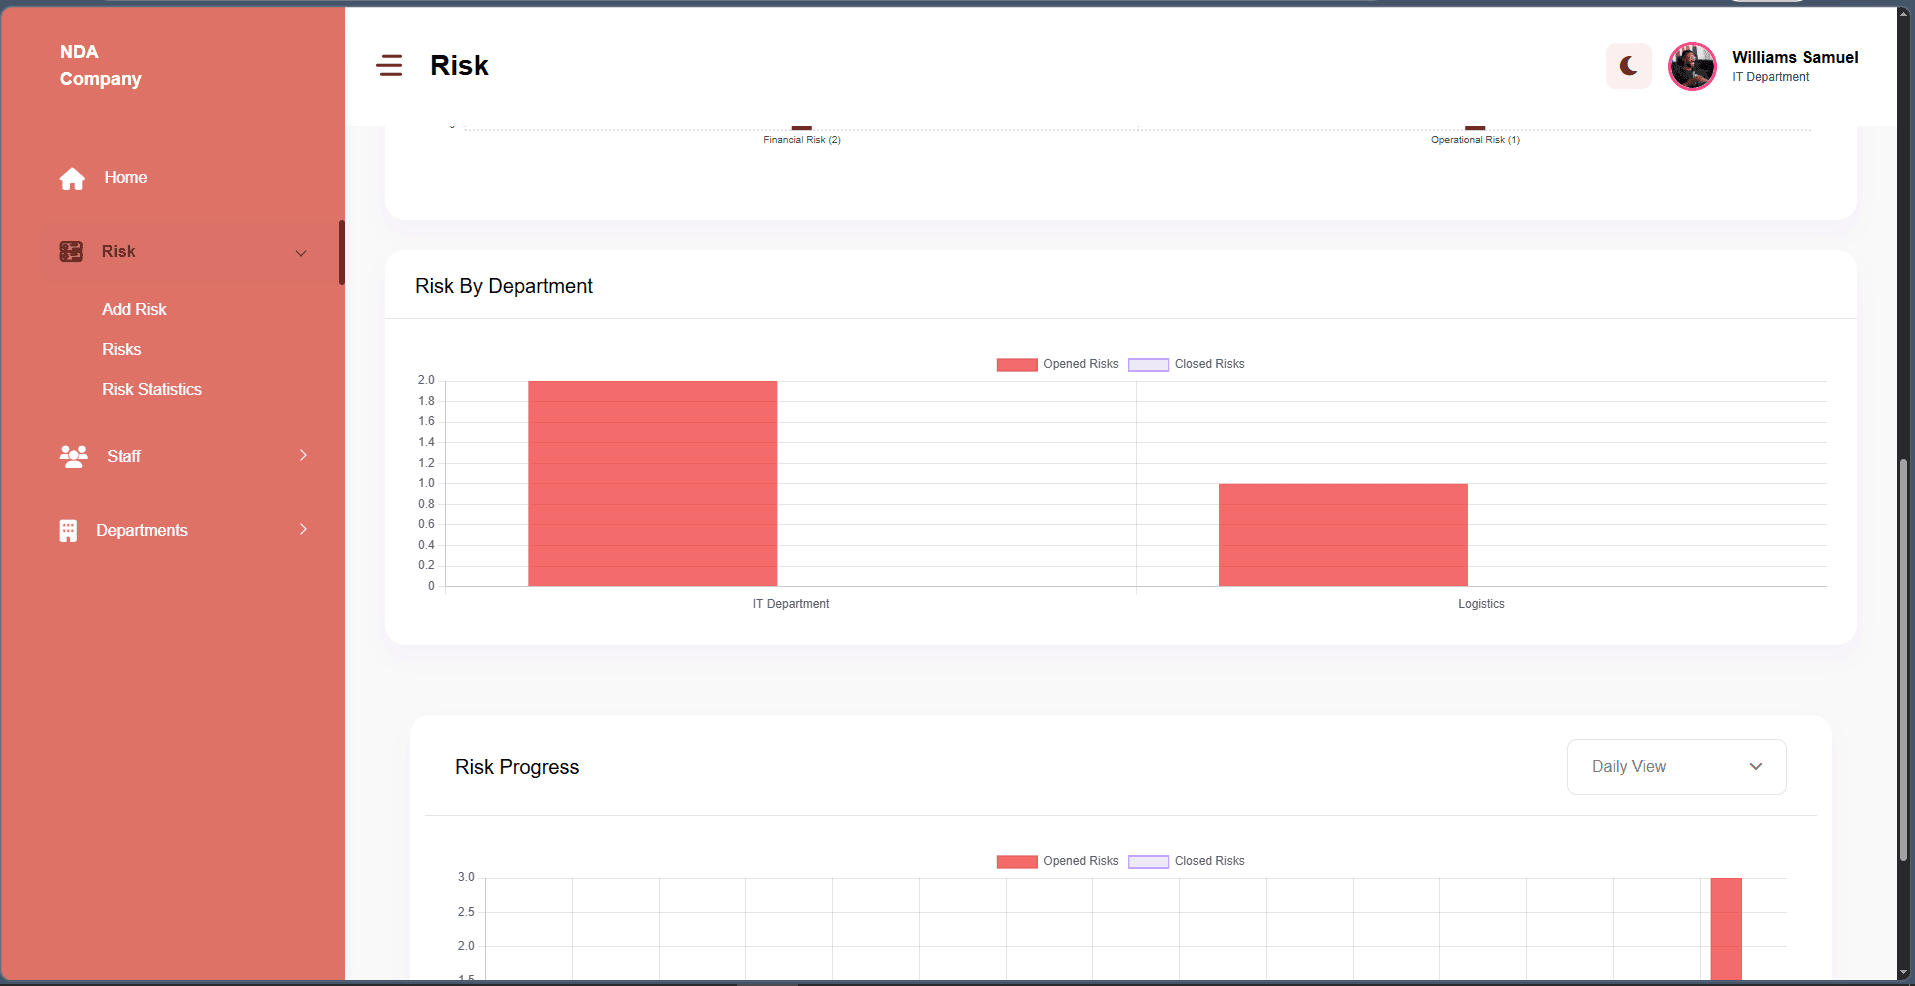The image size is (1915, 986).
Task: Click the page vertical scrollbar thumb
Action: click(1903, 660)
